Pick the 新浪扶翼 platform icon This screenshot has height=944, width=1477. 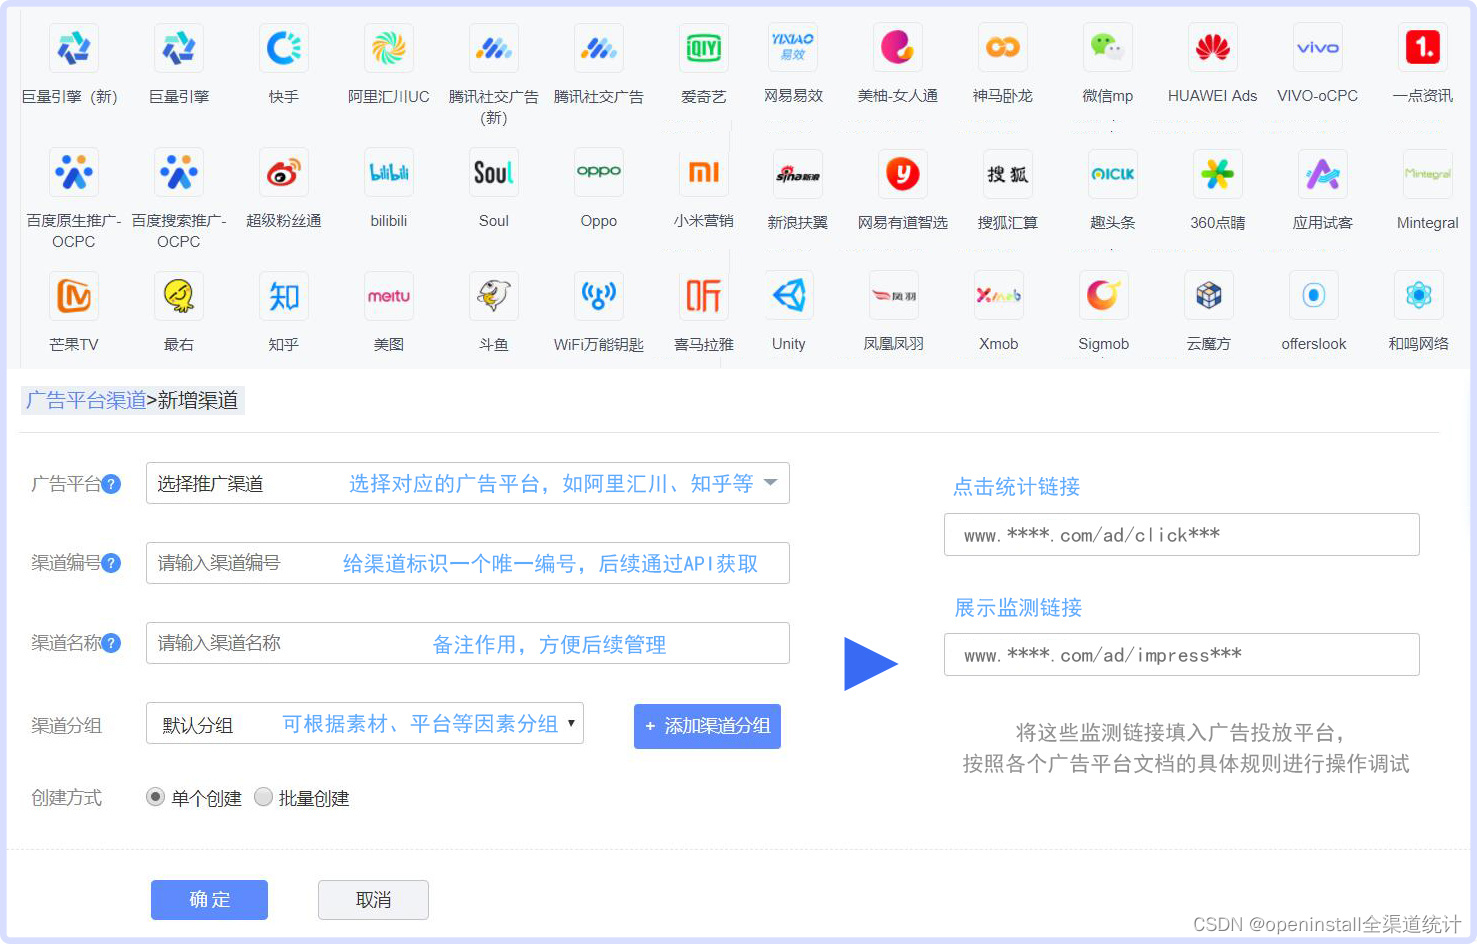(x=798, y=174)
